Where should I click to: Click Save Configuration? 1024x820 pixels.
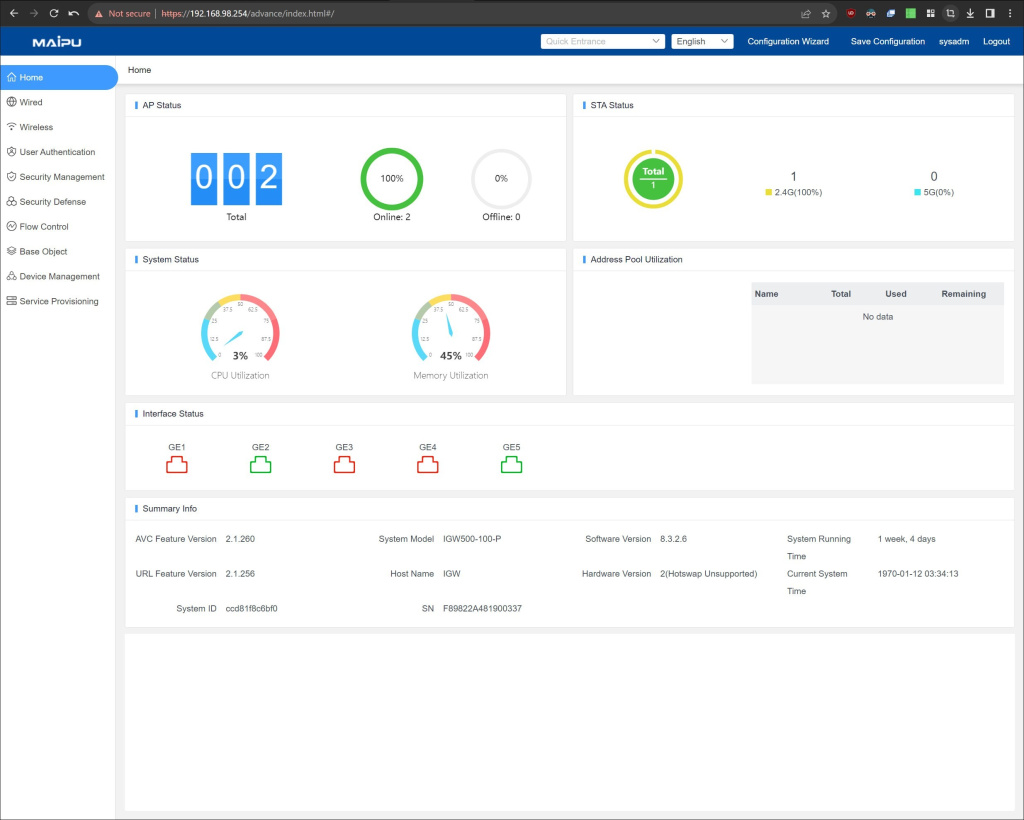pyautogui.click(x=888, y=41)
